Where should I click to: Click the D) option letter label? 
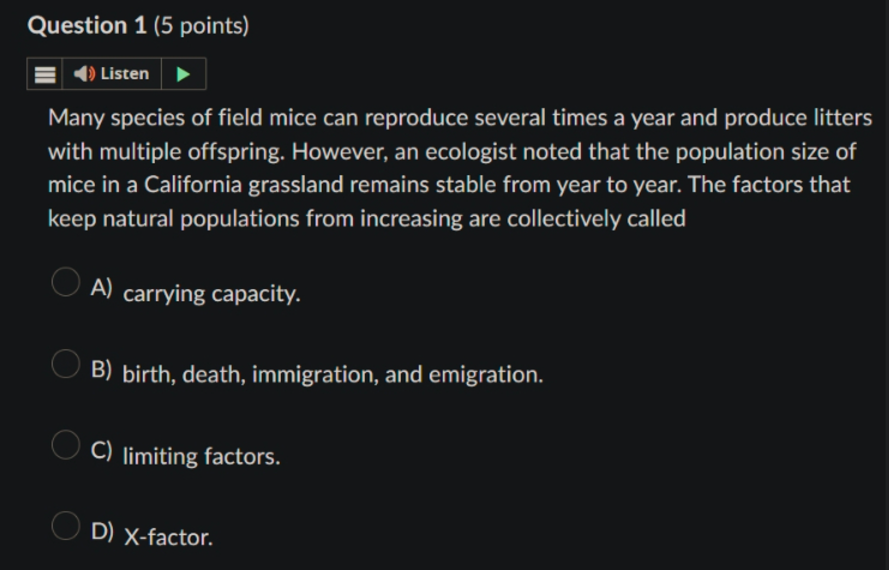coord(102,531)
